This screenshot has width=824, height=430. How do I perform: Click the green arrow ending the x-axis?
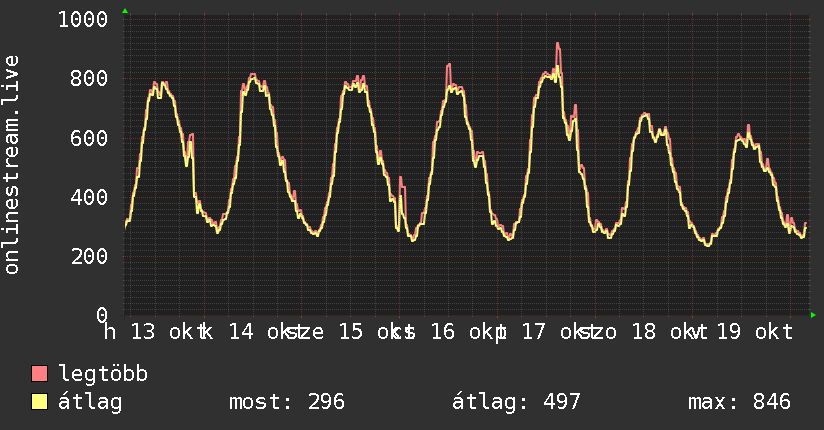(813, 315)
